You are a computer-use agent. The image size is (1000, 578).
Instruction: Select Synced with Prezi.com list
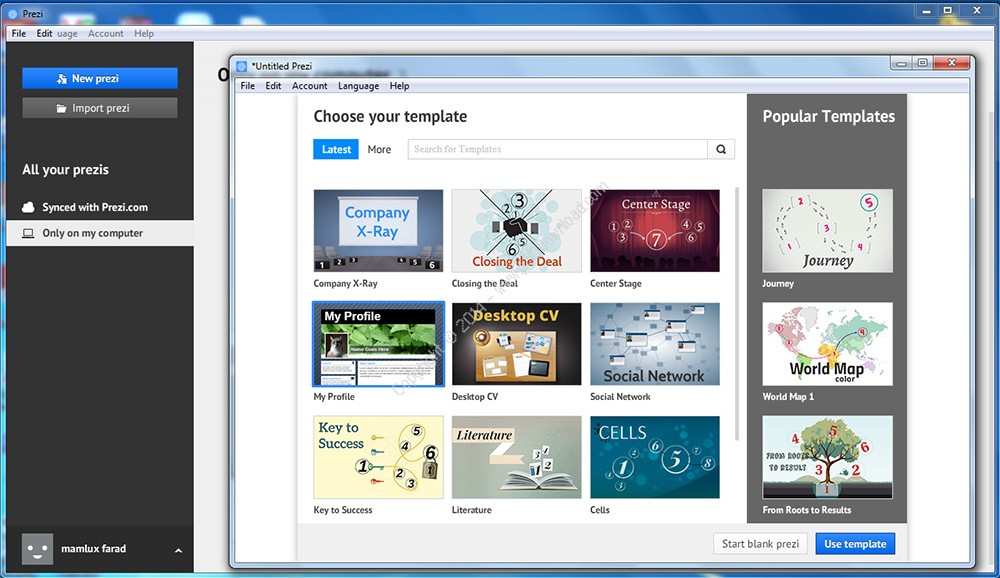click(x=99, y=207)
